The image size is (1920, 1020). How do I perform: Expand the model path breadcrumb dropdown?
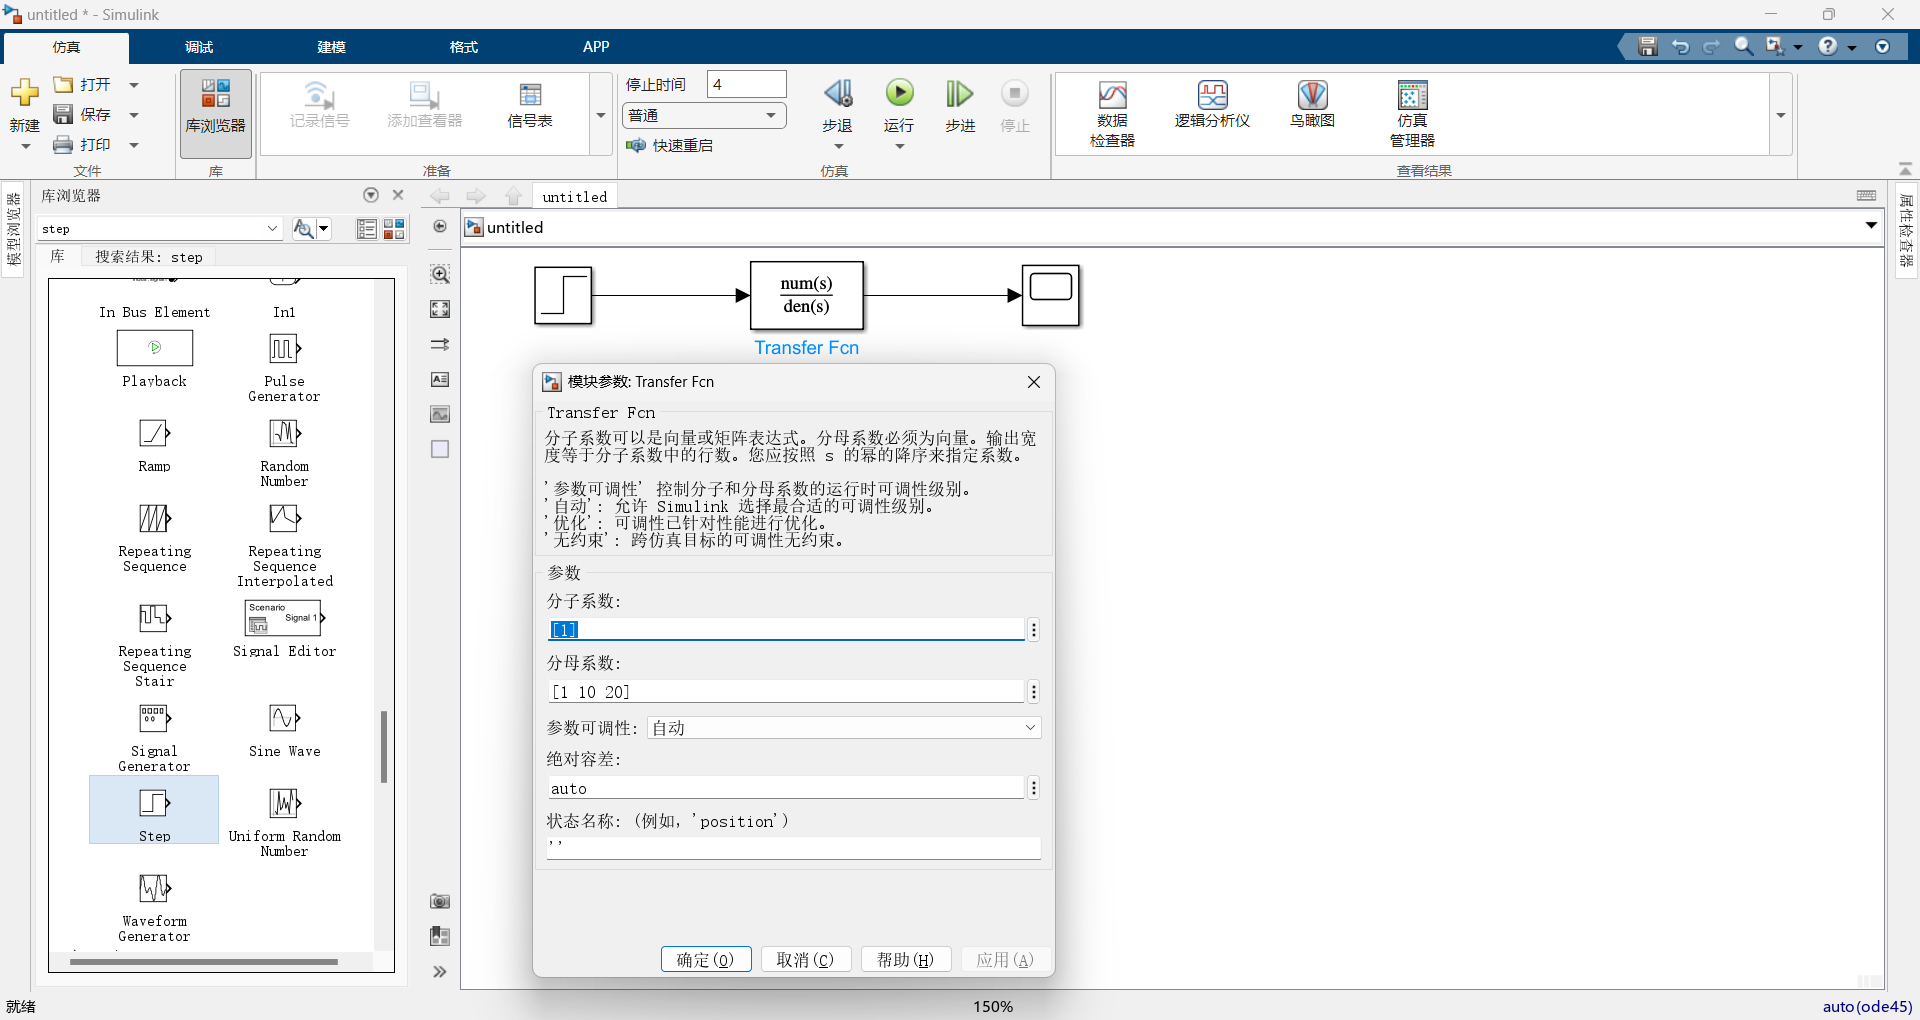[1871, 226]
